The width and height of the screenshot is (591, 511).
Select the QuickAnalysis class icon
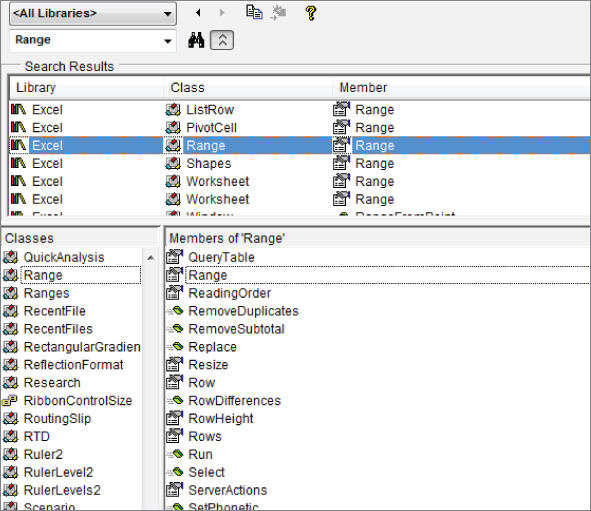pyautogui.click(x=10, y=257)
